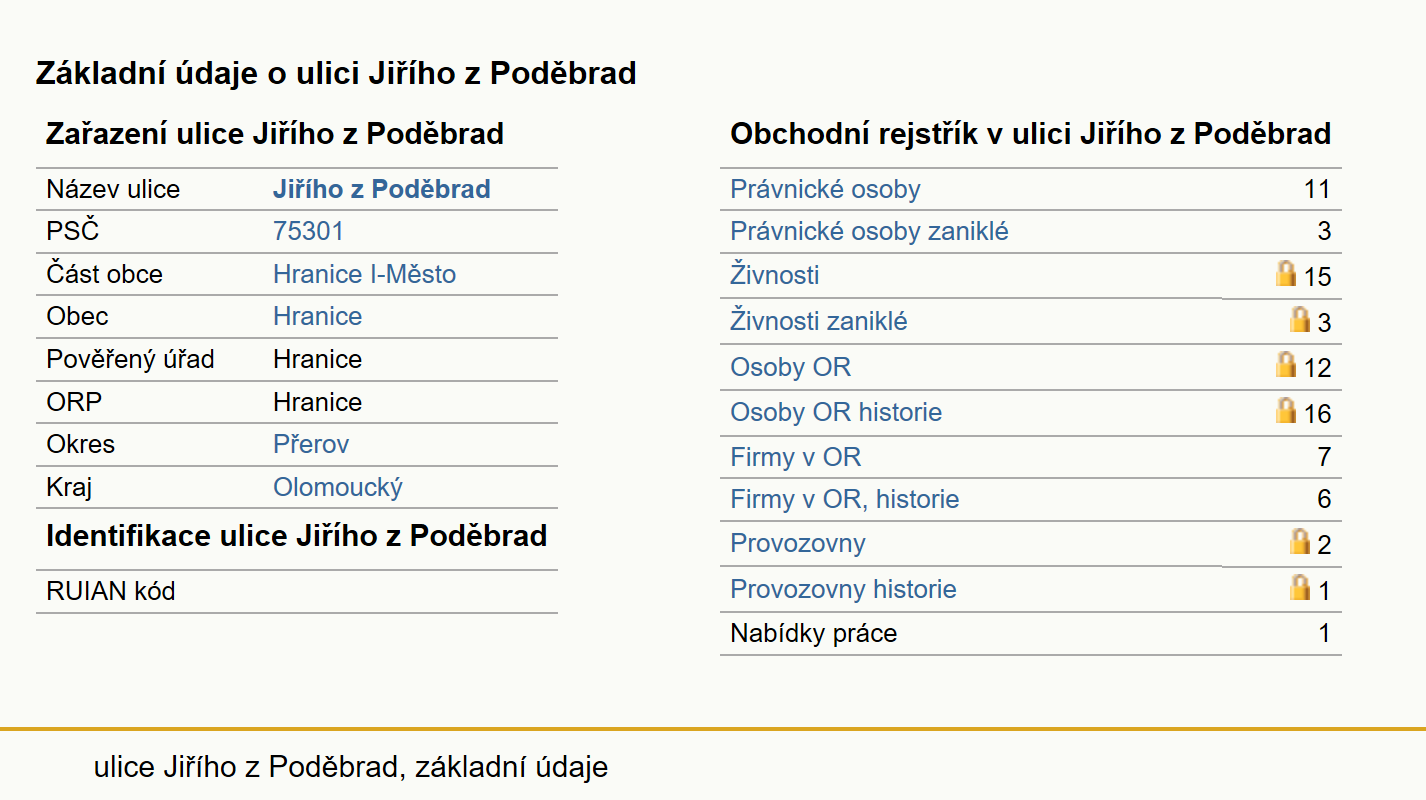
Task: Click the lock icon for Osoby OR historie
Action: pyautogui.click(x=1286, y=410)
